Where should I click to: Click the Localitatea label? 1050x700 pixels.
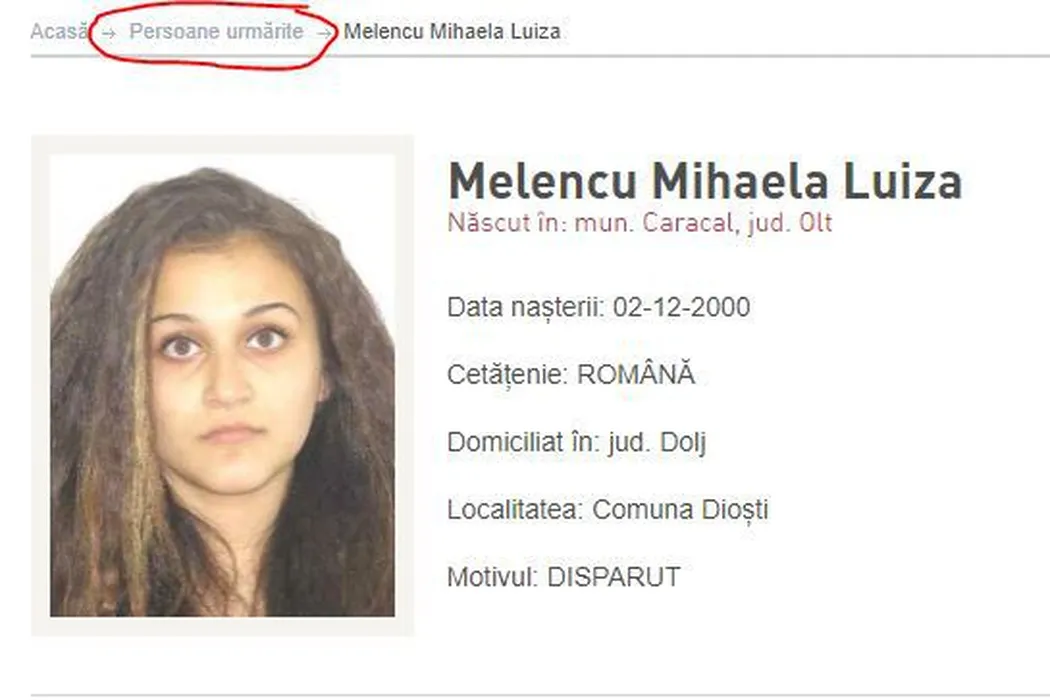(516, 510)
